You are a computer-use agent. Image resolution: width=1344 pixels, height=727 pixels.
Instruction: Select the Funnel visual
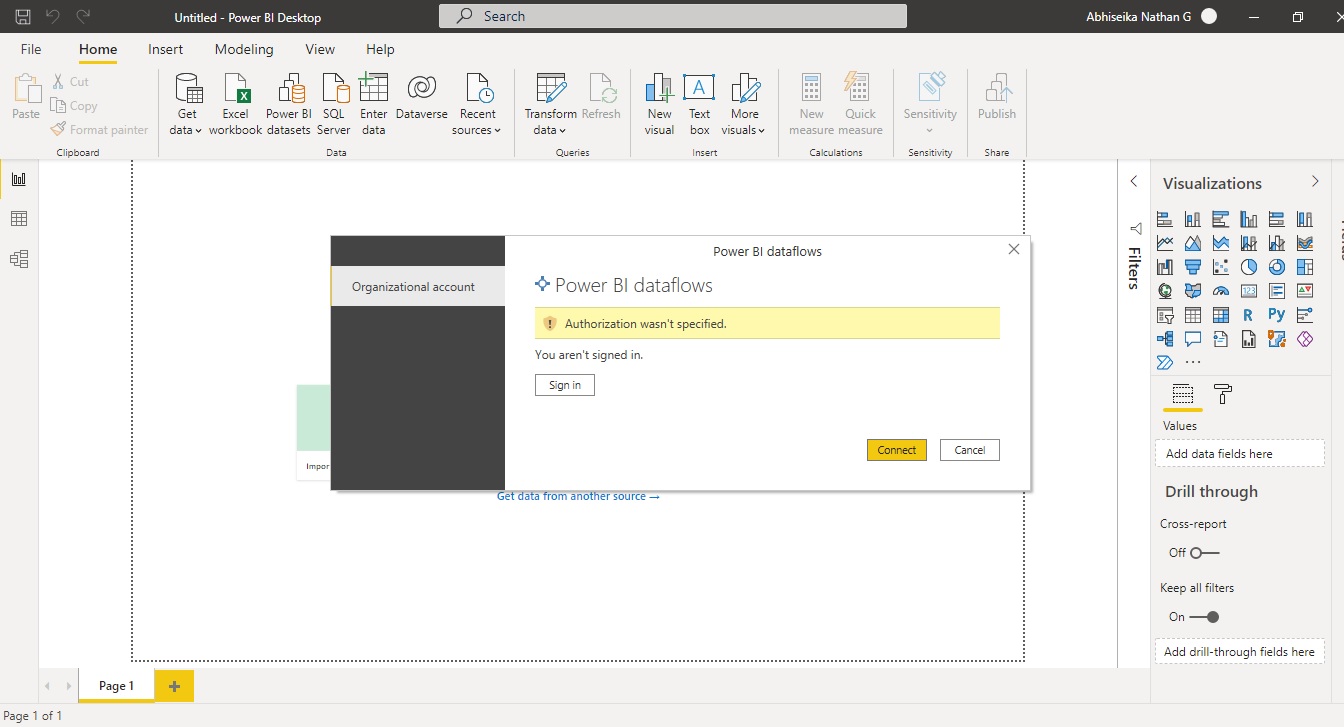[x=1192, y=267]
